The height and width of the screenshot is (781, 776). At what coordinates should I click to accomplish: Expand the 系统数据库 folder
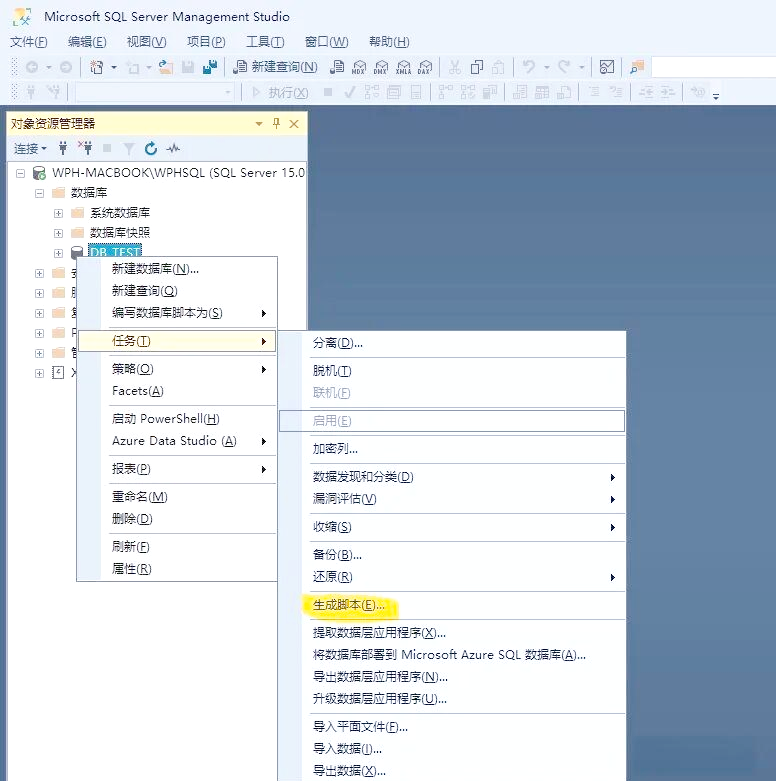[58, 213]
